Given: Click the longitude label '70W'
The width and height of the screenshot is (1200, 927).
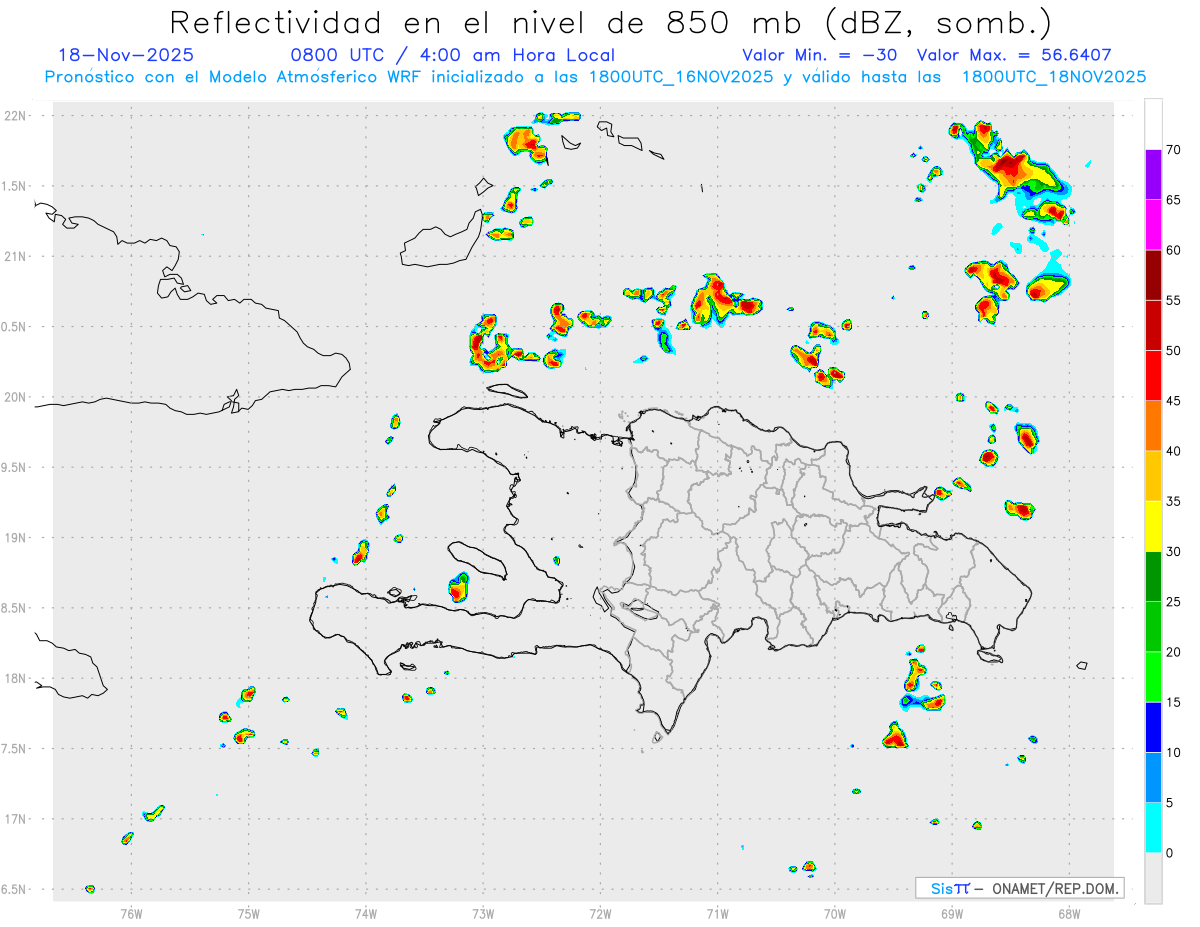Looking at the screenshot, I should (834, 913).
